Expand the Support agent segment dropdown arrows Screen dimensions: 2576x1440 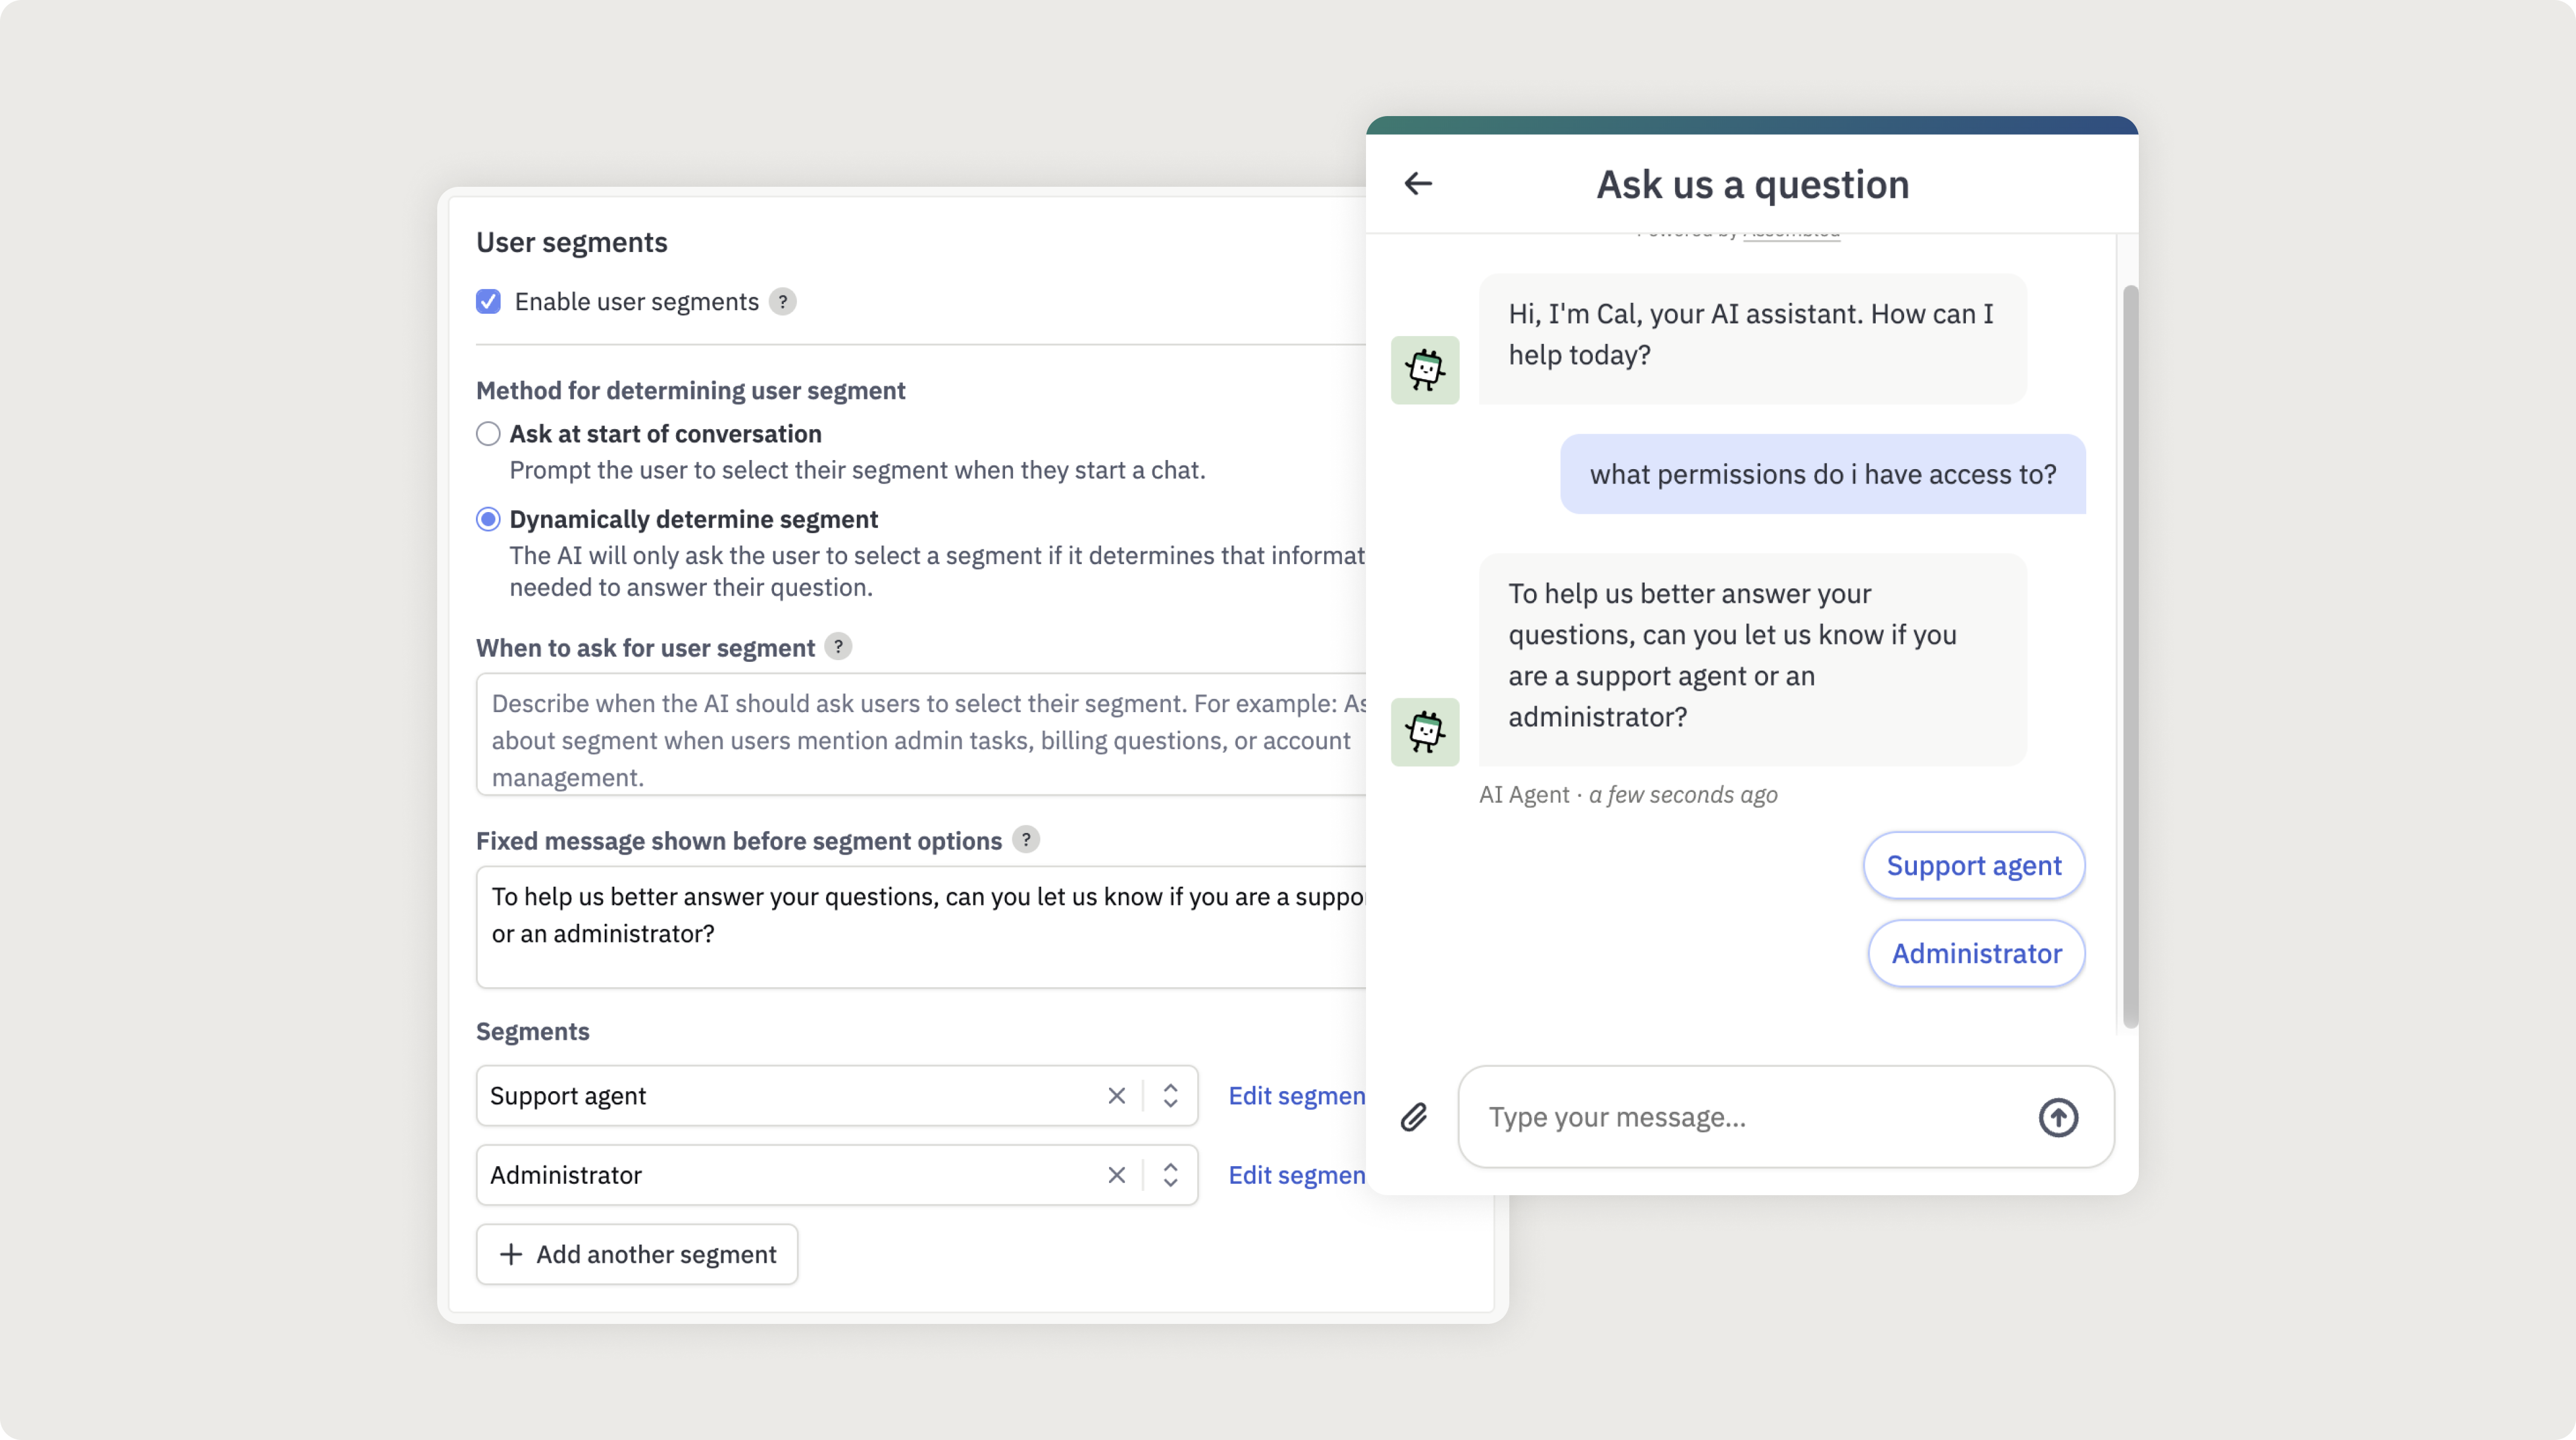[x=1170, y=1096]
